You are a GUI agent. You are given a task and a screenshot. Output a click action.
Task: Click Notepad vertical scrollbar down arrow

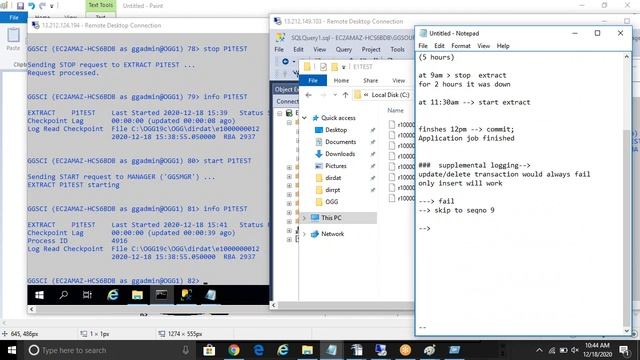(627, 331)
